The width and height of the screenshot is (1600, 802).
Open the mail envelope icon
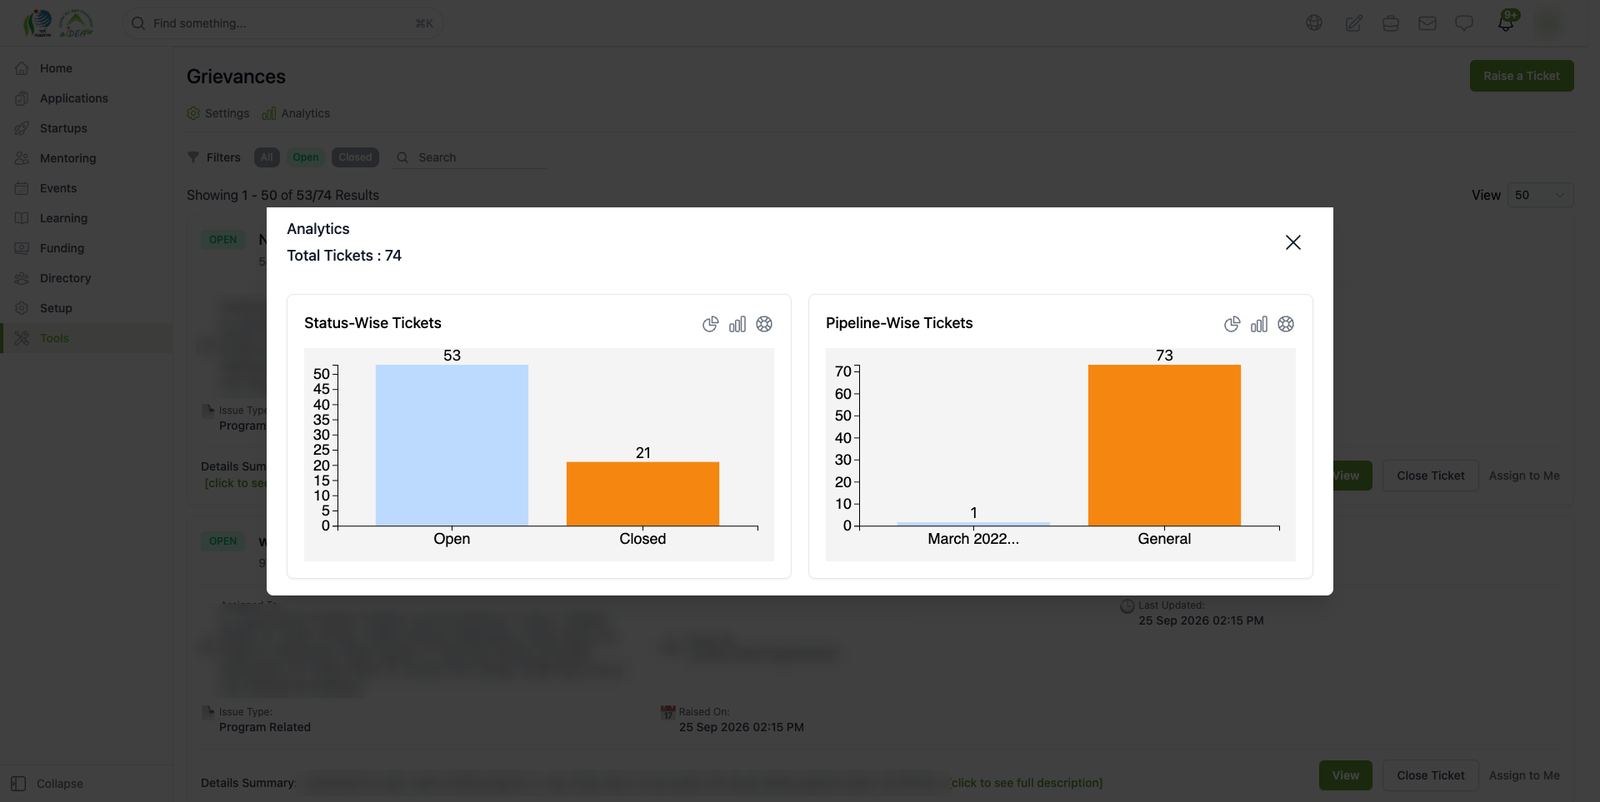pyautogui.click(x=1427, y=23)
